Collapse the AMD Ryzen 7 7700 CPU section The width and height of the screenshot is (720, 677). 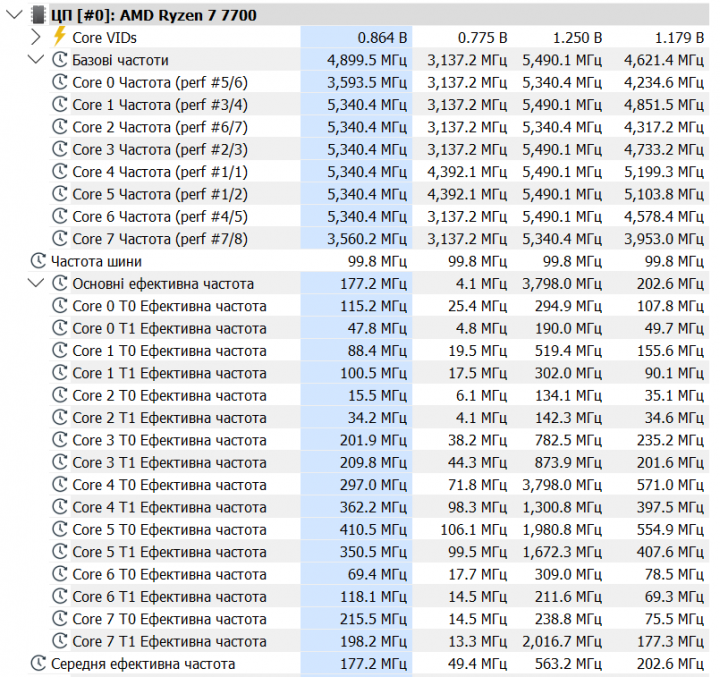(x=14, y=15)
